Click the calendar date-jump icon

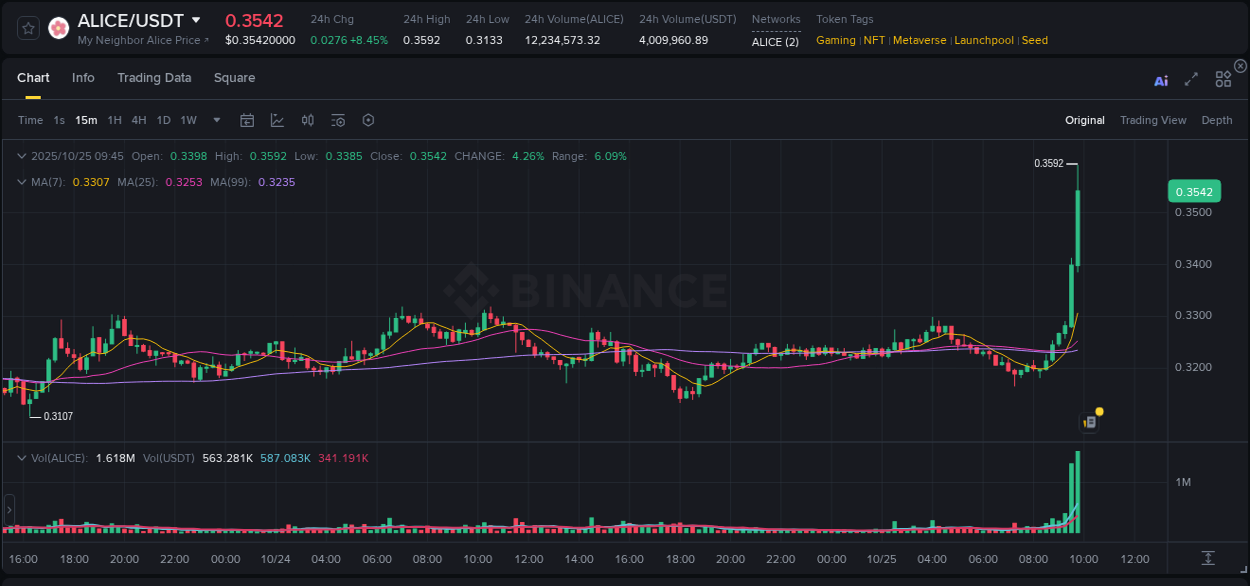click(247, 120)
